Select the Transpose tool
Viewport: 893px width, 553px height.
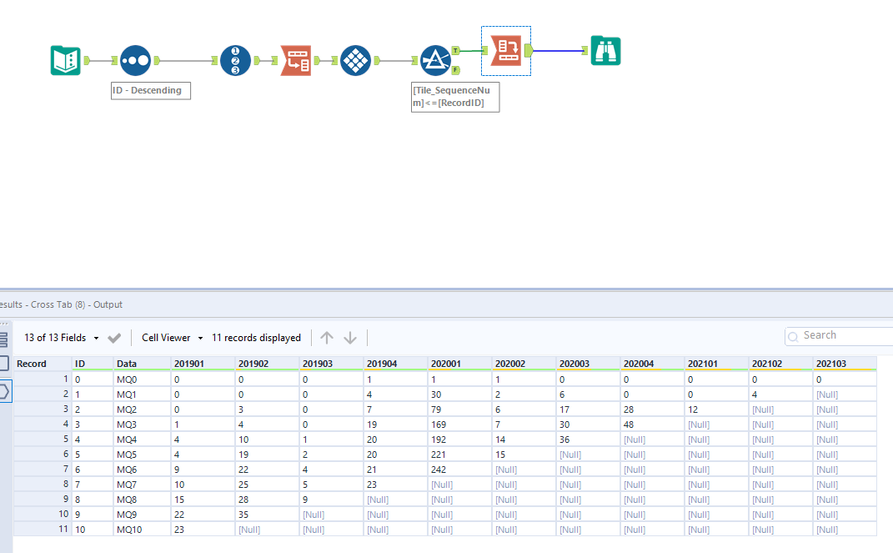point(296,60)
